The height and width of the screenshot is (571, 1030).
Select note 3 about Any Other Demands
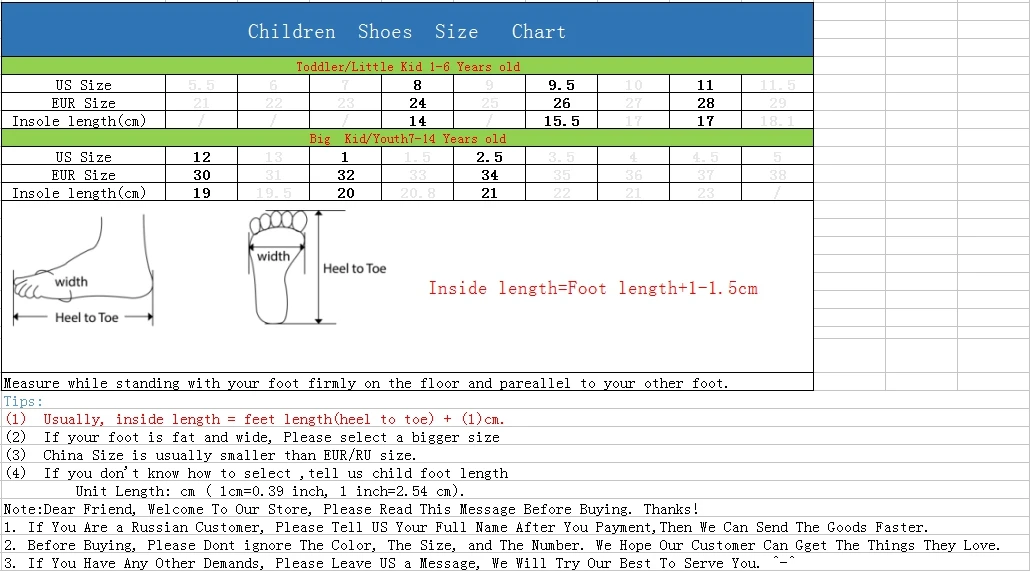pyautogui.click(x=399, y=563)
